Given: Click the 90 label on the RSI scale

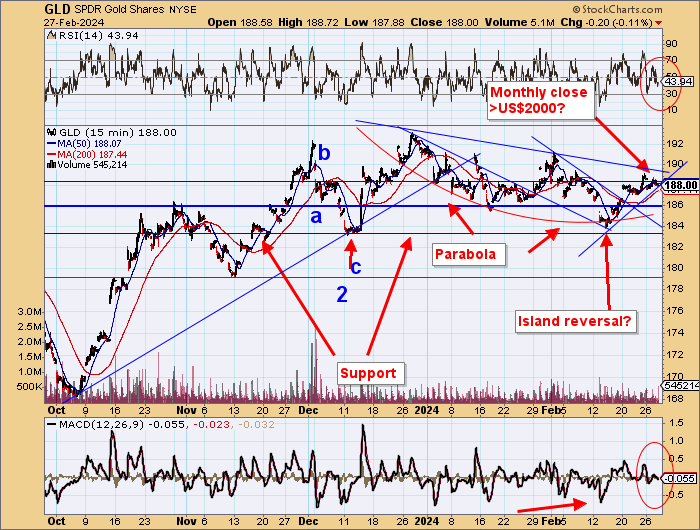Looking at the screenshot, I should point(672,44).
